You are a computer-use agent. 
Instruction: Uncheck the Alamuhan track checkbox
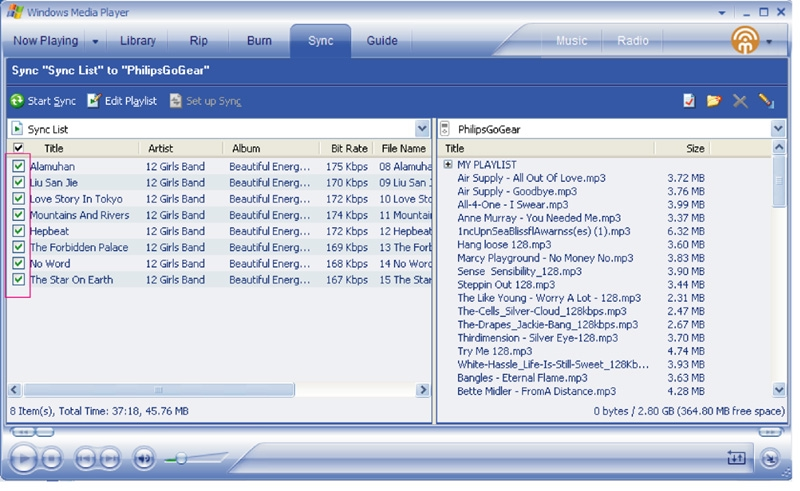[x=18, y=166]
